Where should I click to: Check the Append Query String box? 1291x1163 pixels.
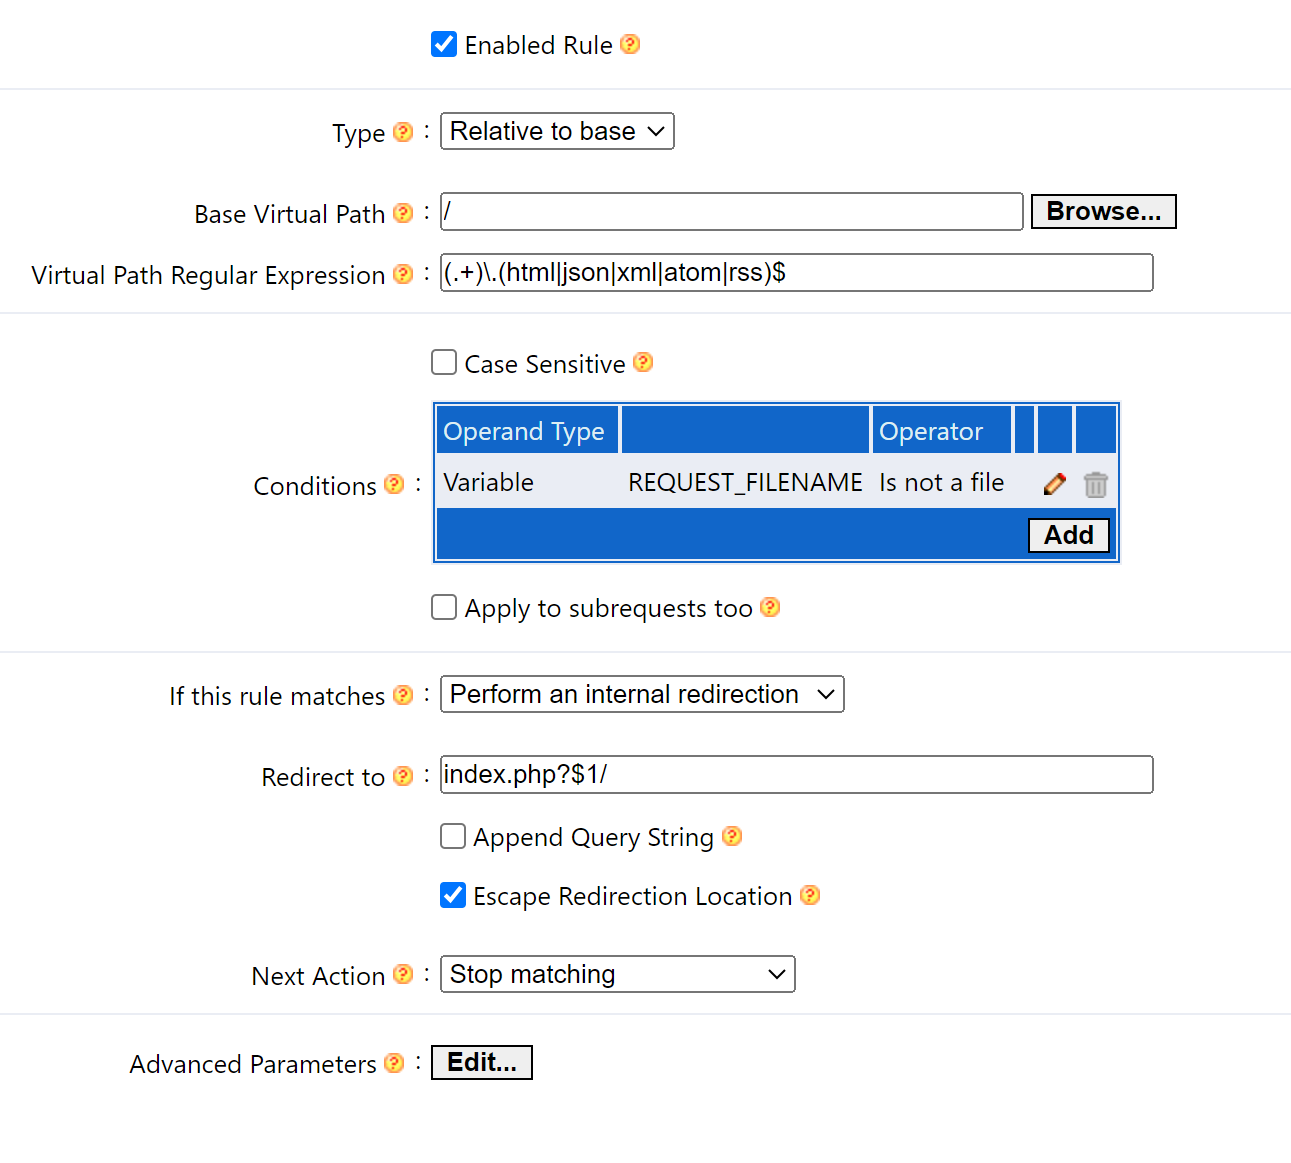point(453,836)
